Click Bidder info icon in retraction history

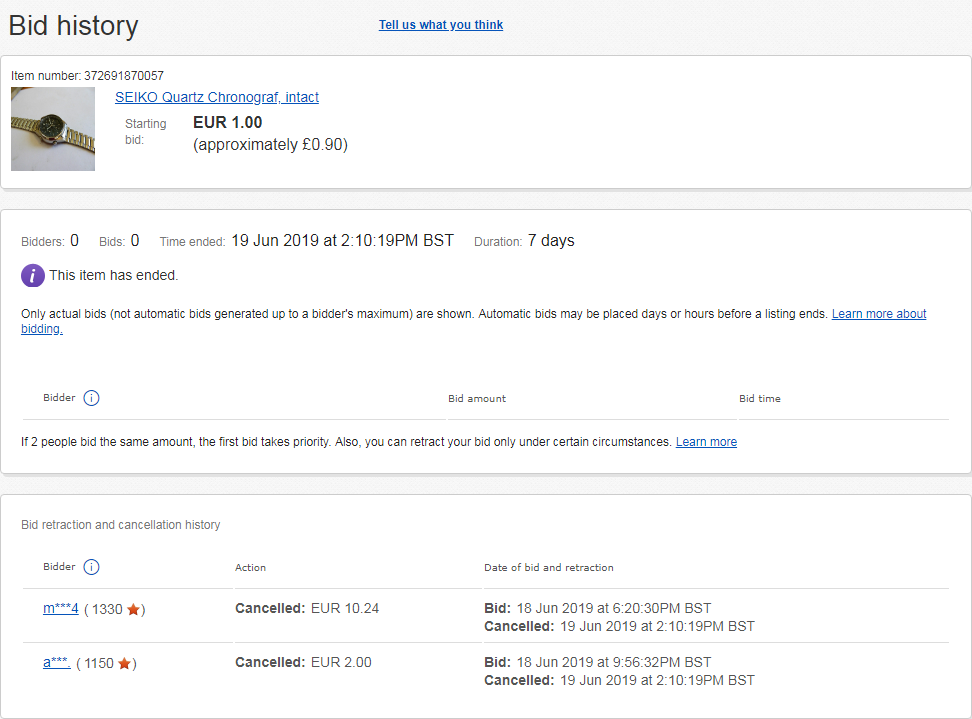(91, 567)
